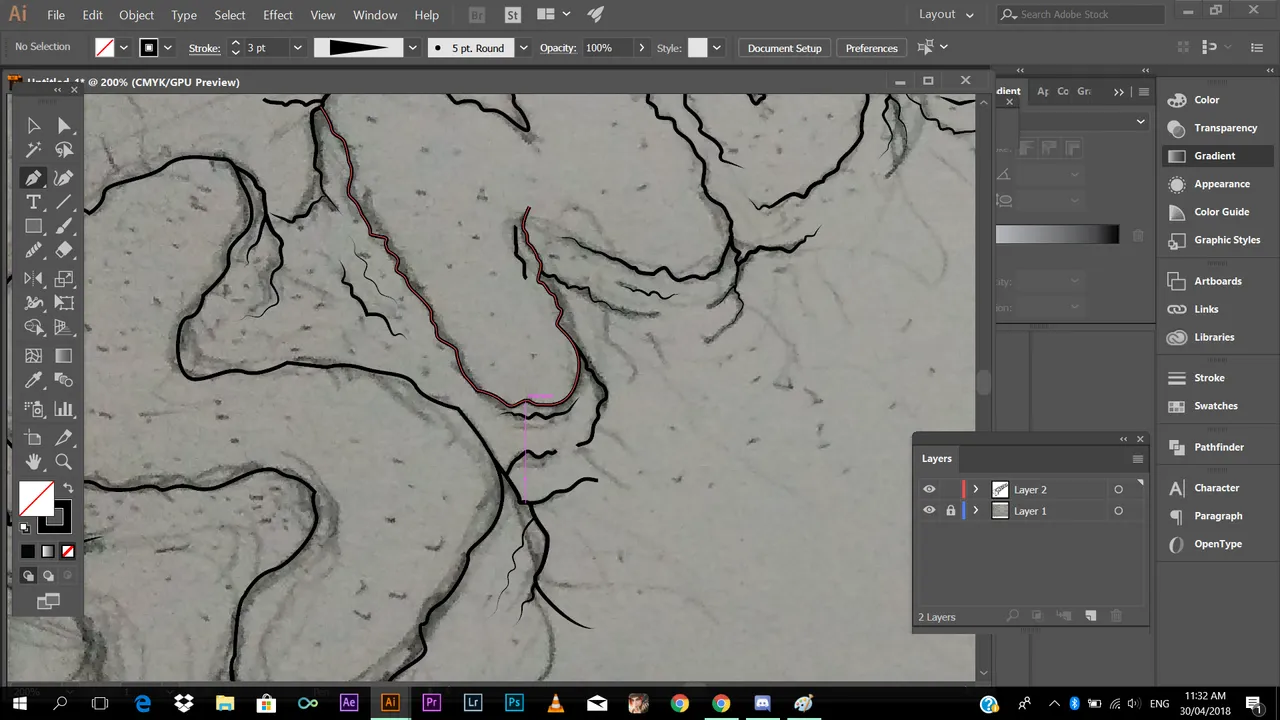Switch to Draw Behind mode
1280x720 pixels.
[x=48, y=576]
